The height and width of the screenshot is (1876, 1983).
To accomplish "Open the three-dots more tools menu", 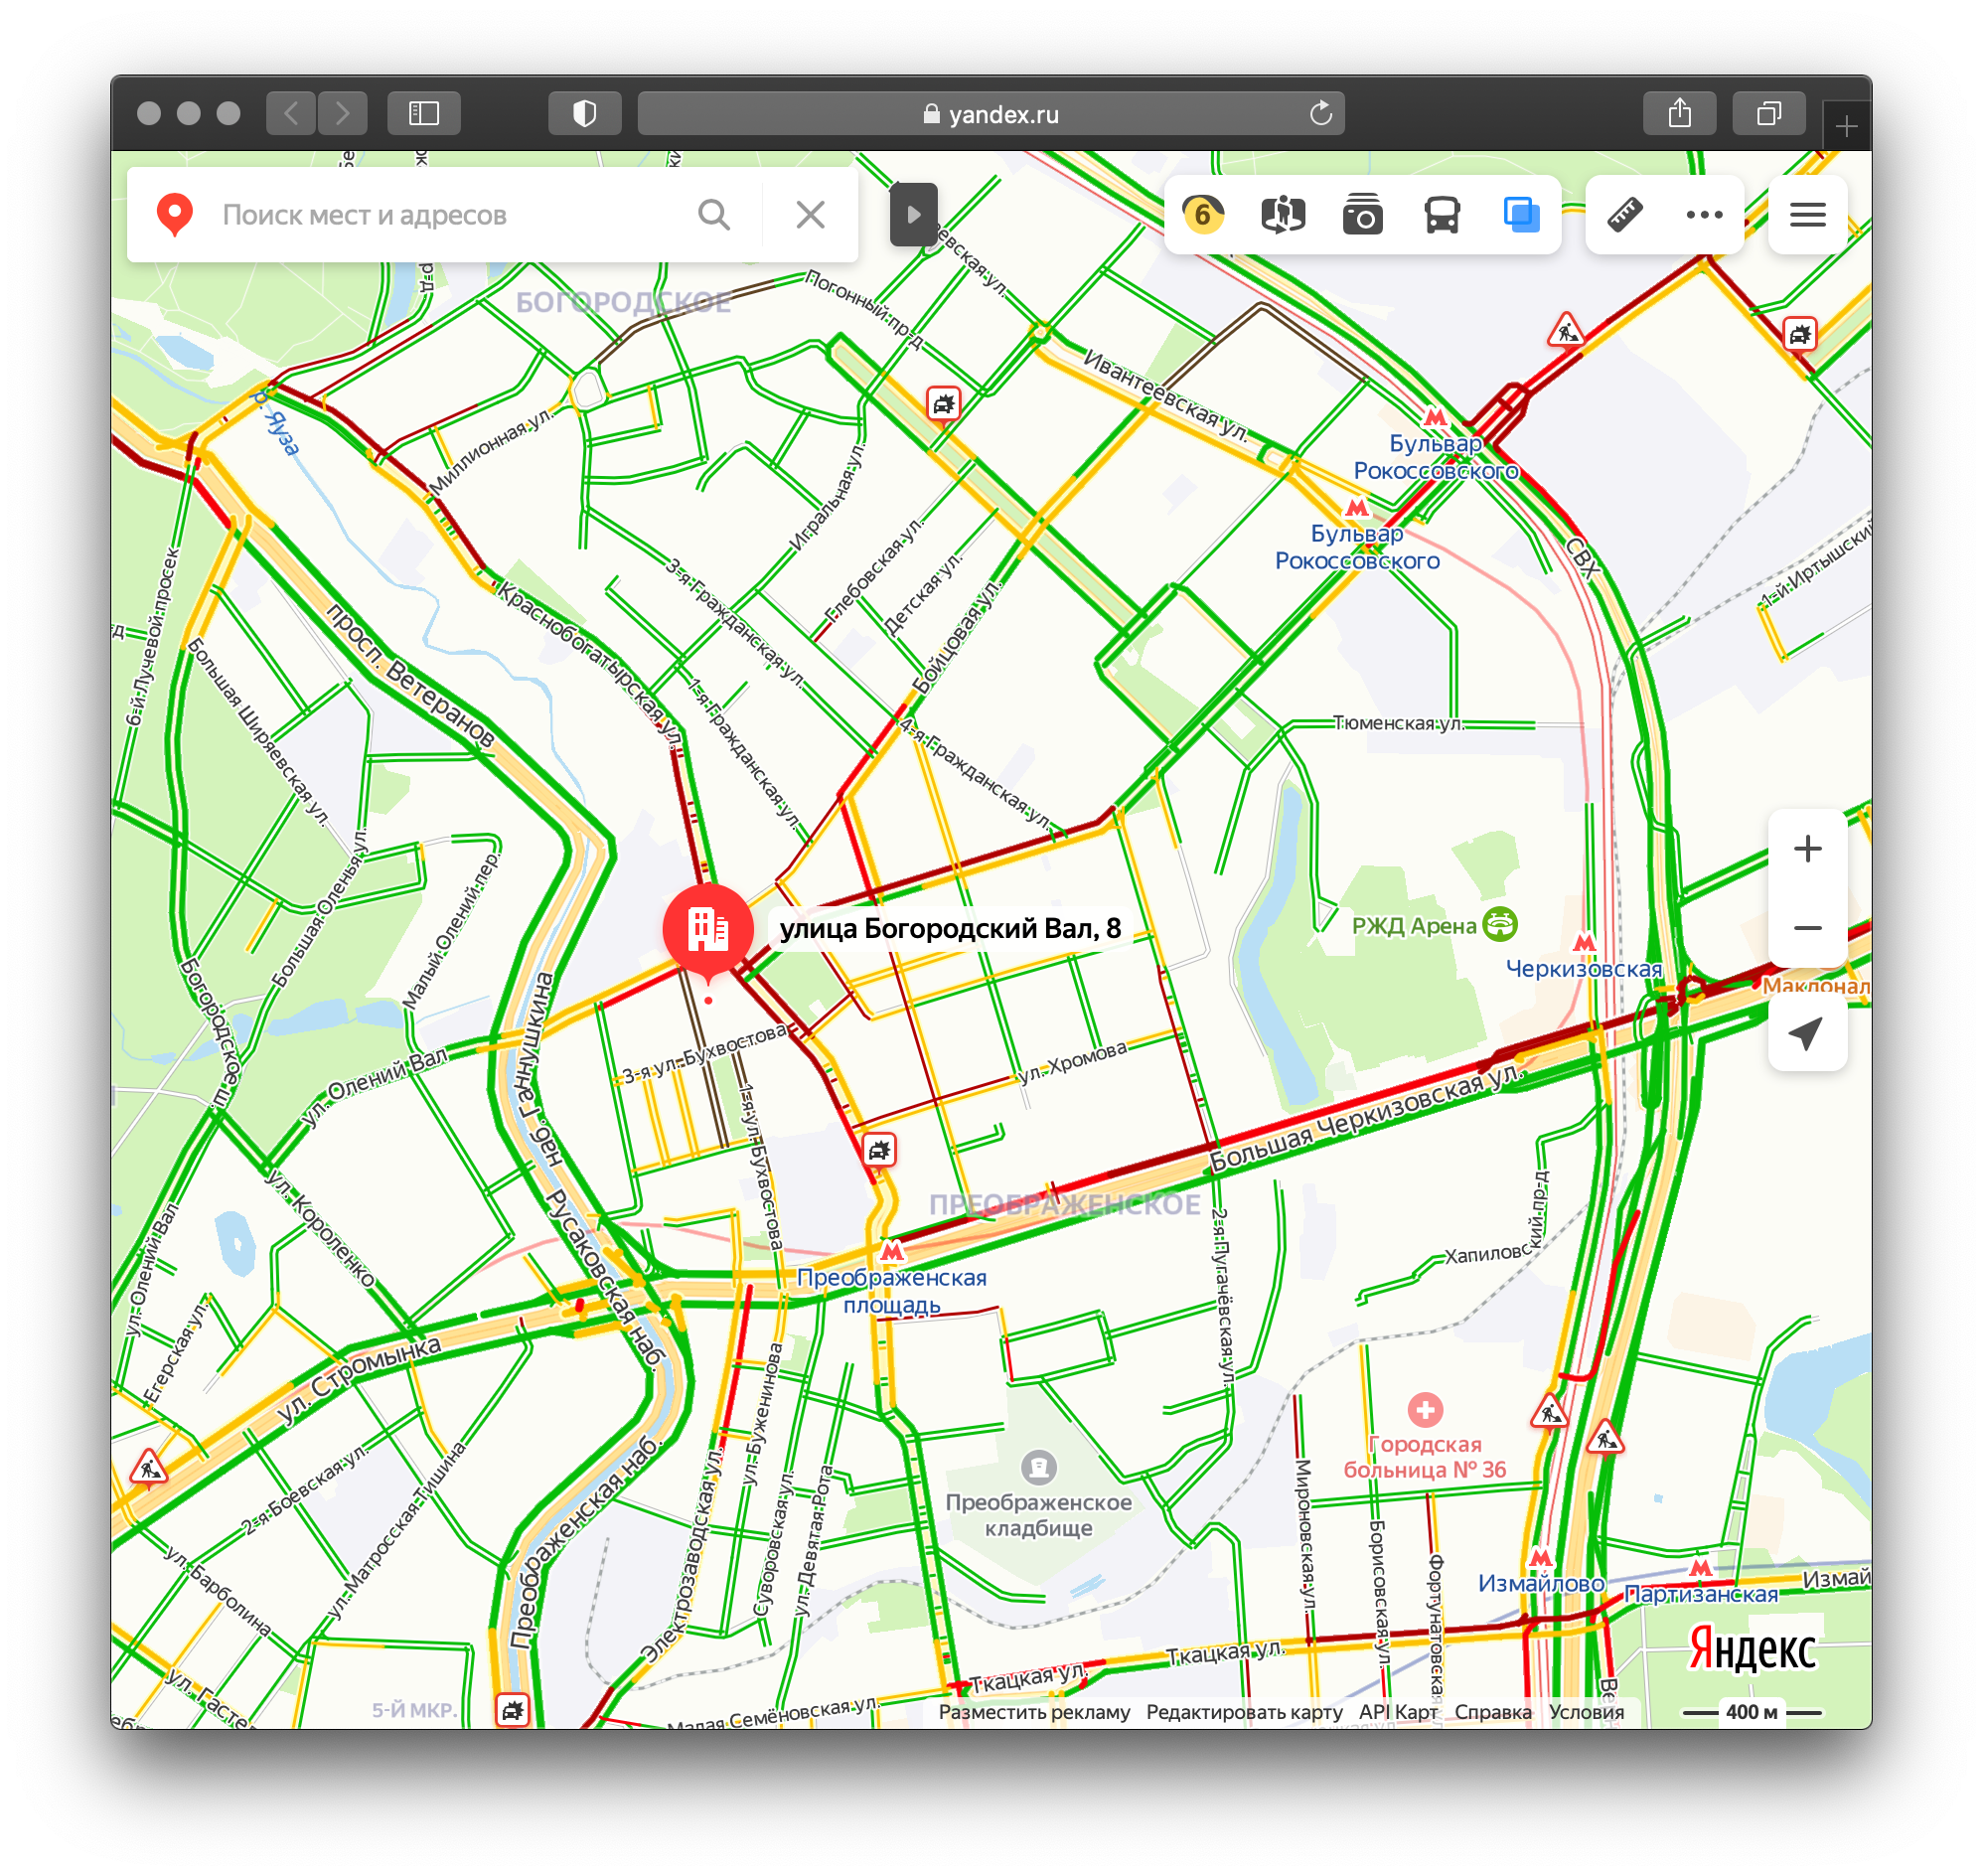I will pos(1704,215).
